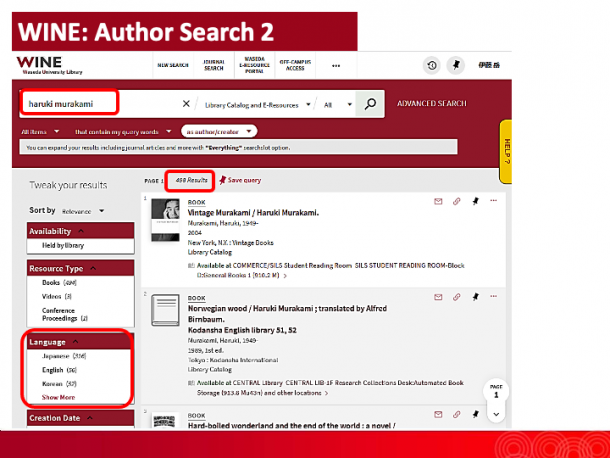The height and width of the screenshot is (458, 610).
Task: Open Vintage Murakami cover thumbnail
Action: (165, 220)
